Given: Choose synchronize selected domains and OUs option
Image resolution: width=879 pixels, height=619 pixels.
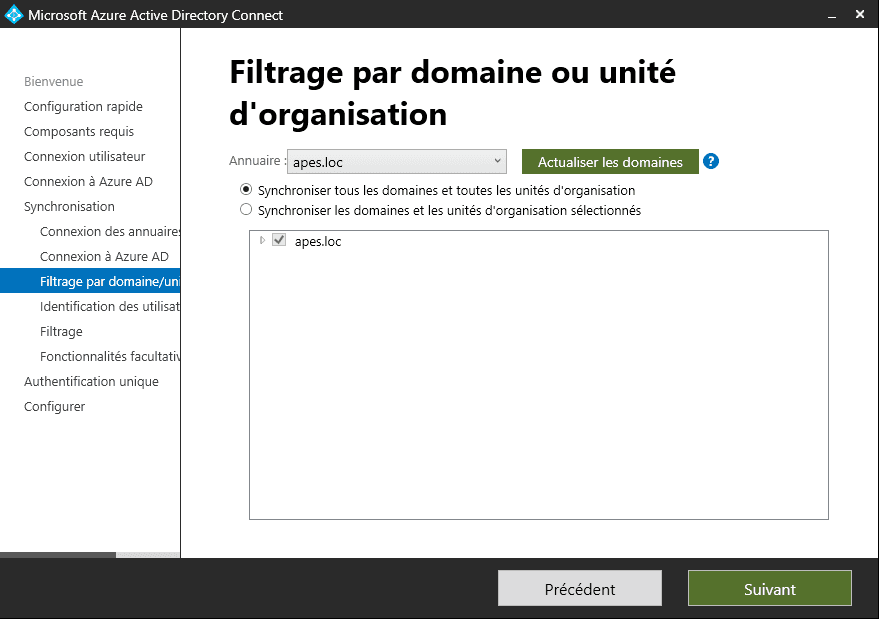Looking at the screenshot, I should click(x=246, y=210).
